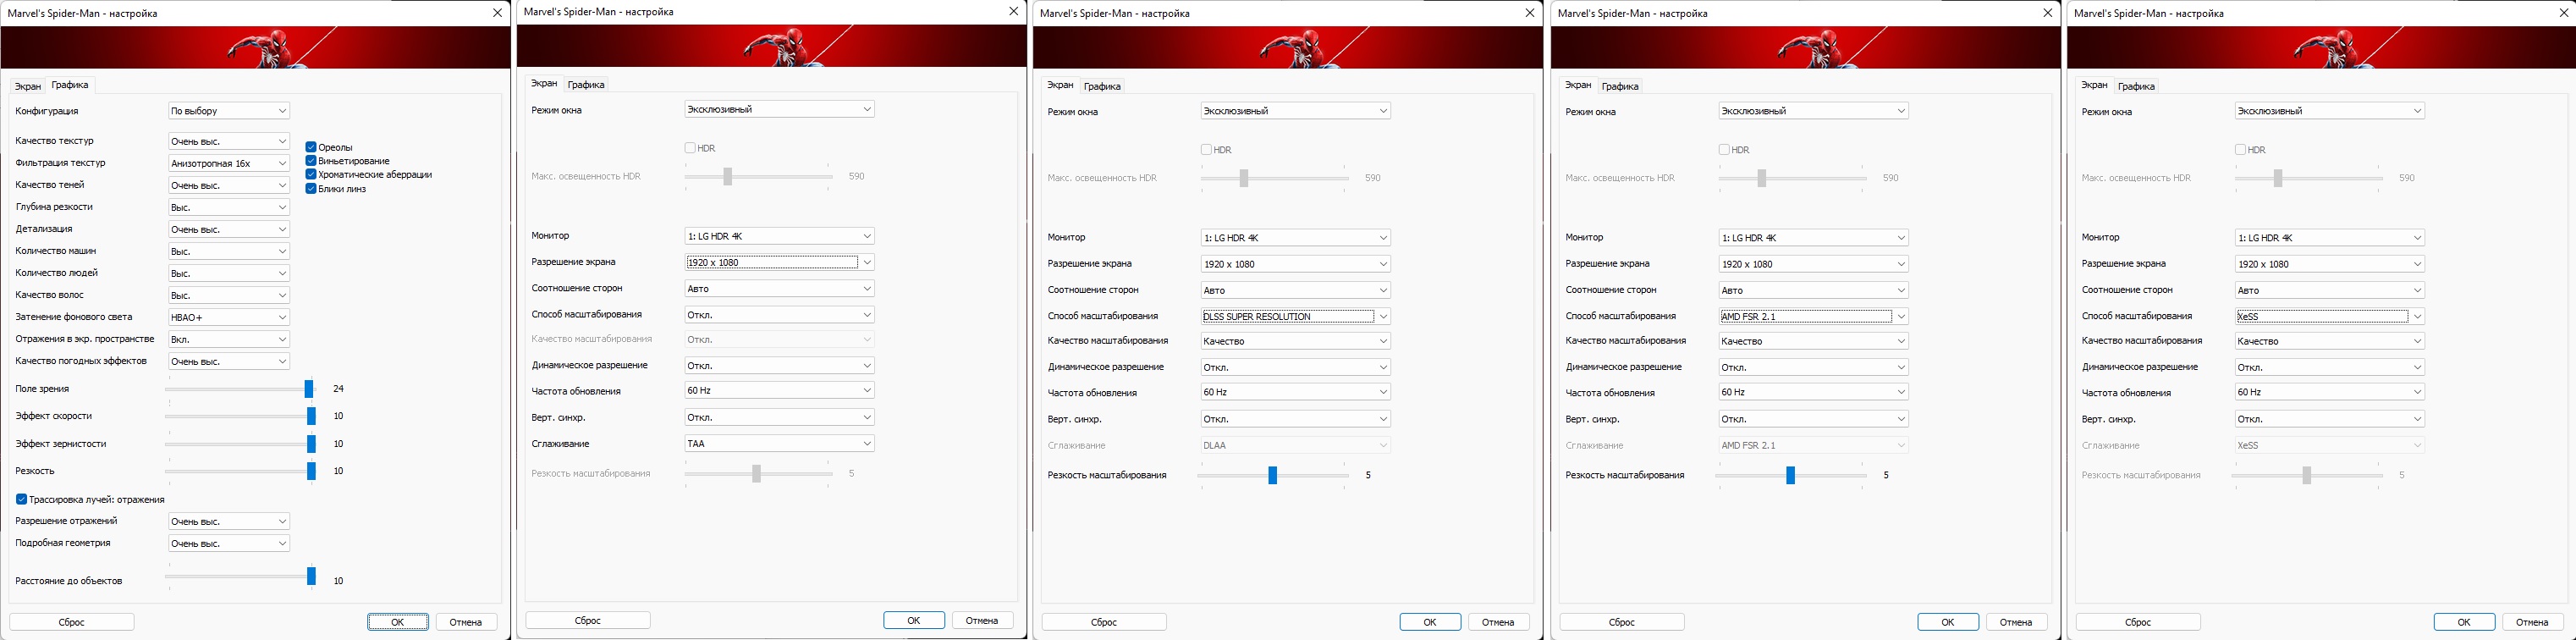Open the AMD FSR 2.1 scaling method dropdown
This screenshot has width=2576, height=640.
tap(1813, 316)
